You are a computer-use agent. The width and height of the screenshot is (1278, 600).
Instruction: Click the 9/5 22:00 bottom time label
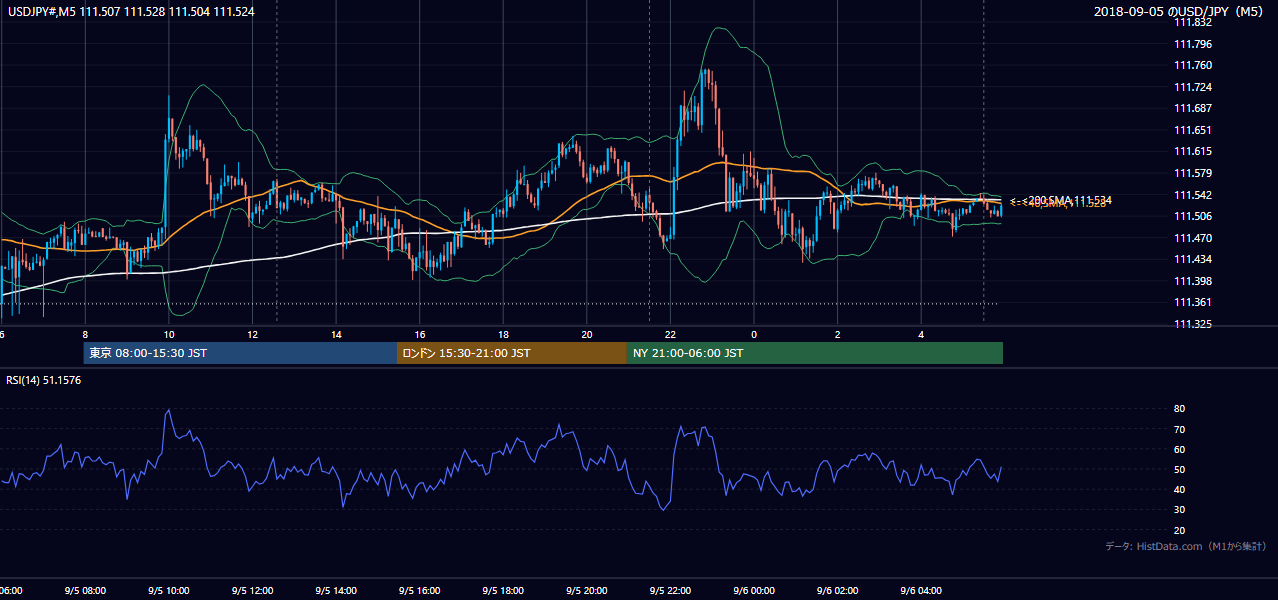(x=669, y=591)
